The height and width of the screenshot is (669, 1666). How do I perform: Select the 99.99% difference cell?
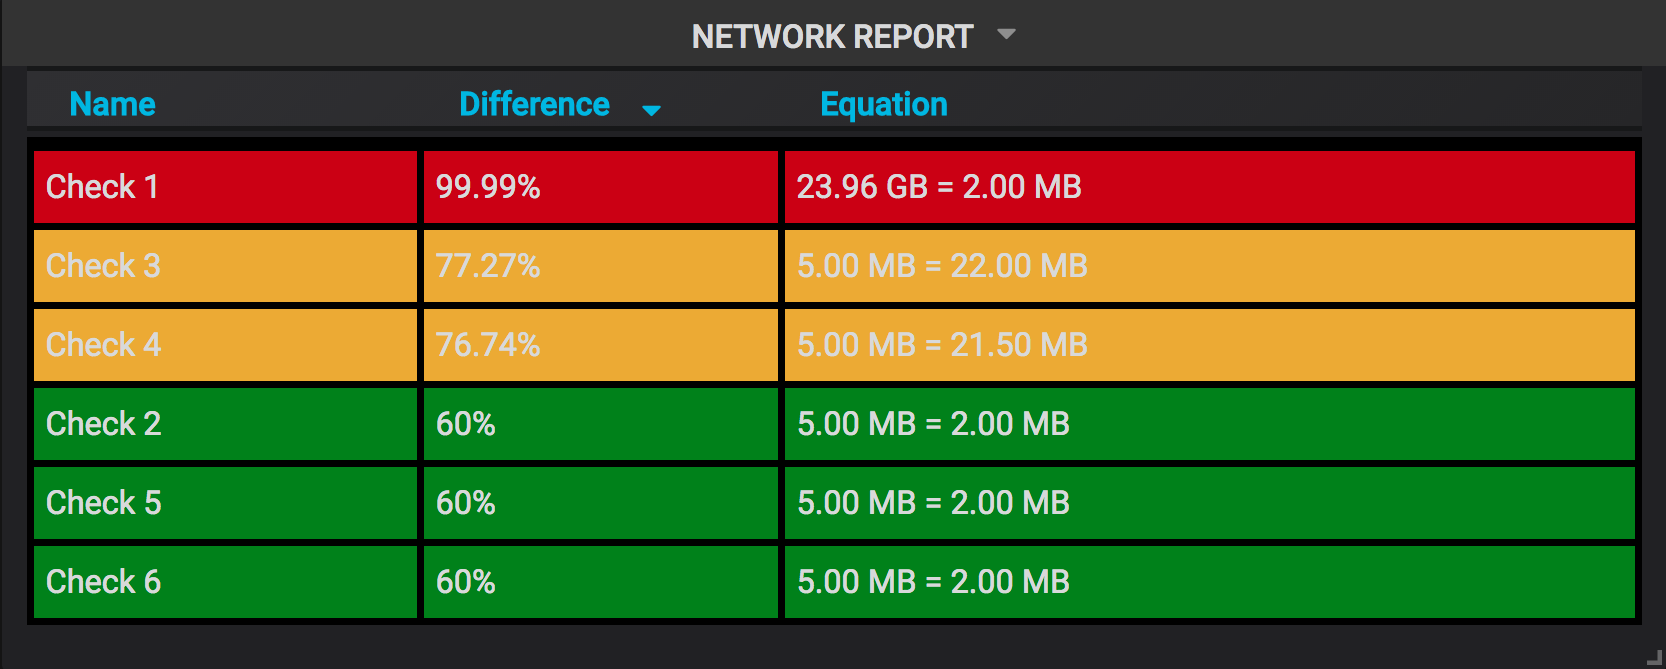coord(600,187)
